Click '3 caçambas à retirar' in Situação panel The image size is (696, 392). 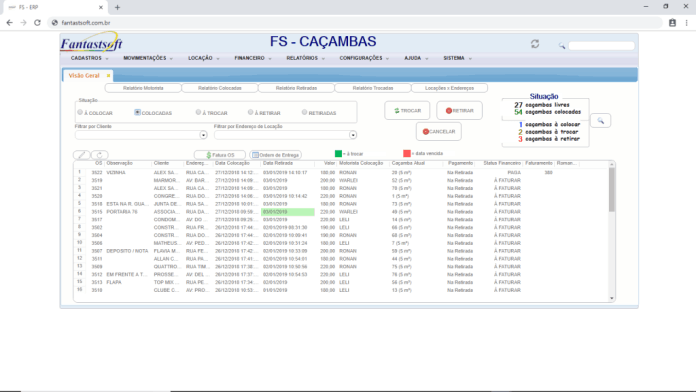click(549, 139)
